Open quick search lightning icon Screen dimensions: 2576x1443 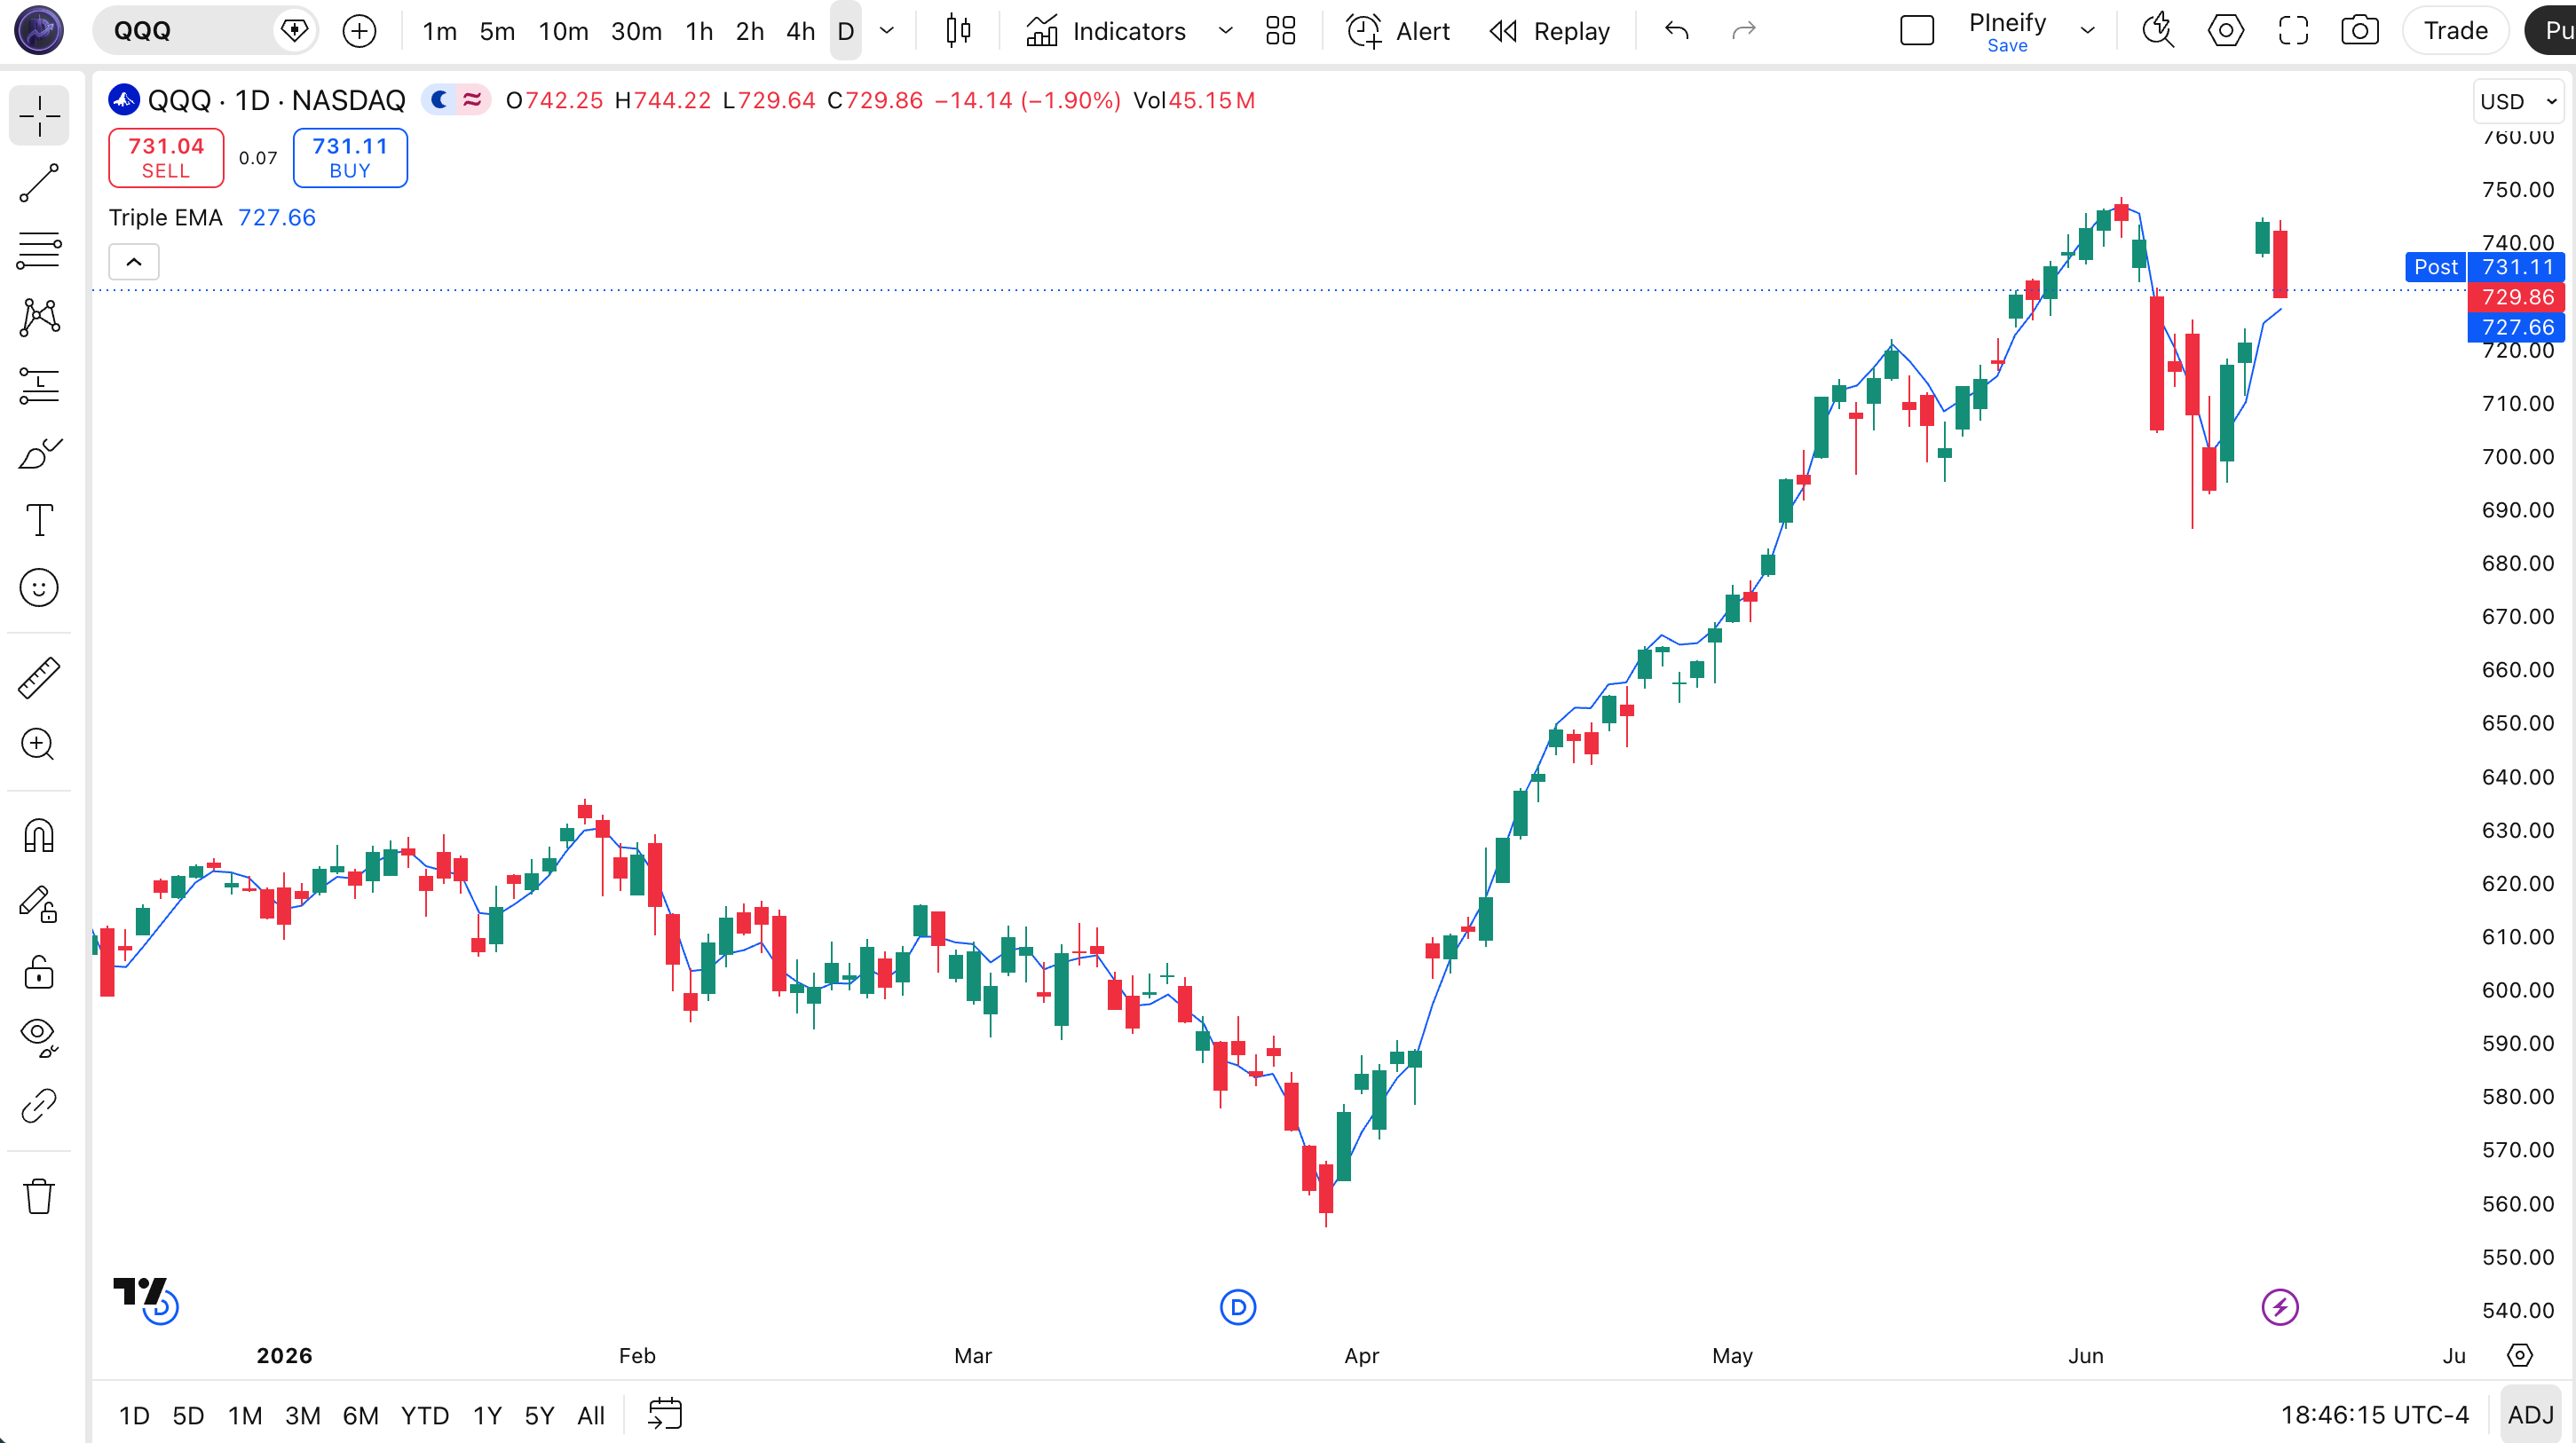tap(2158, 31)
